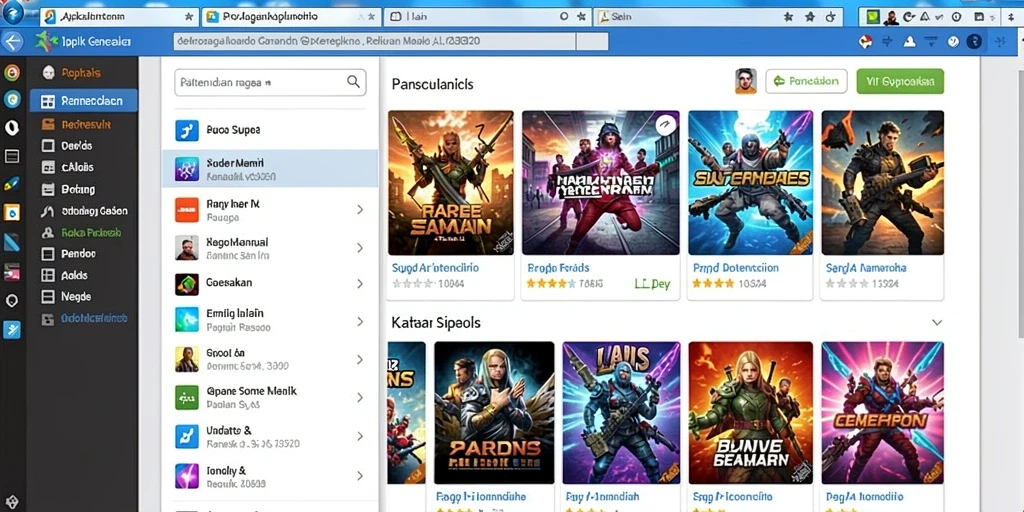Expand the Undatte & row chevron

tap(360, 436)
